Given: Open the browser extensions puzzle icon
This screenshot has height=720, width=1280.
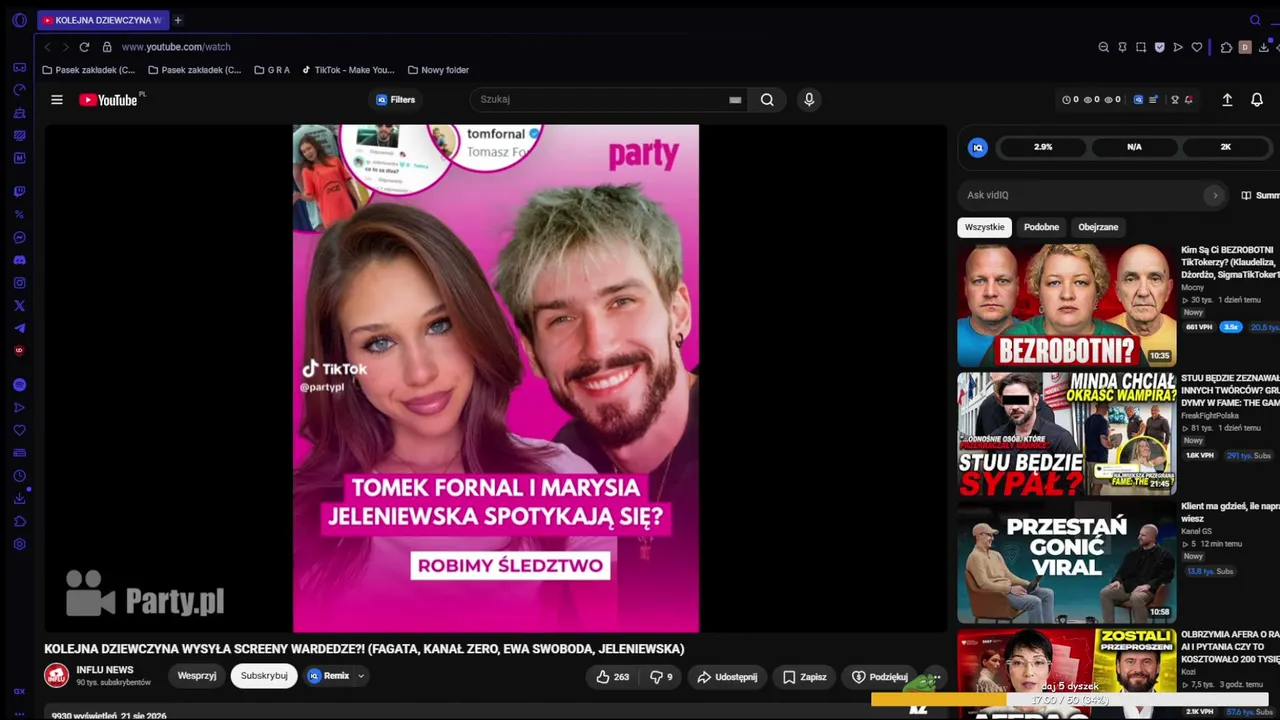Looking at the screenshot, I should [1227, 47].
